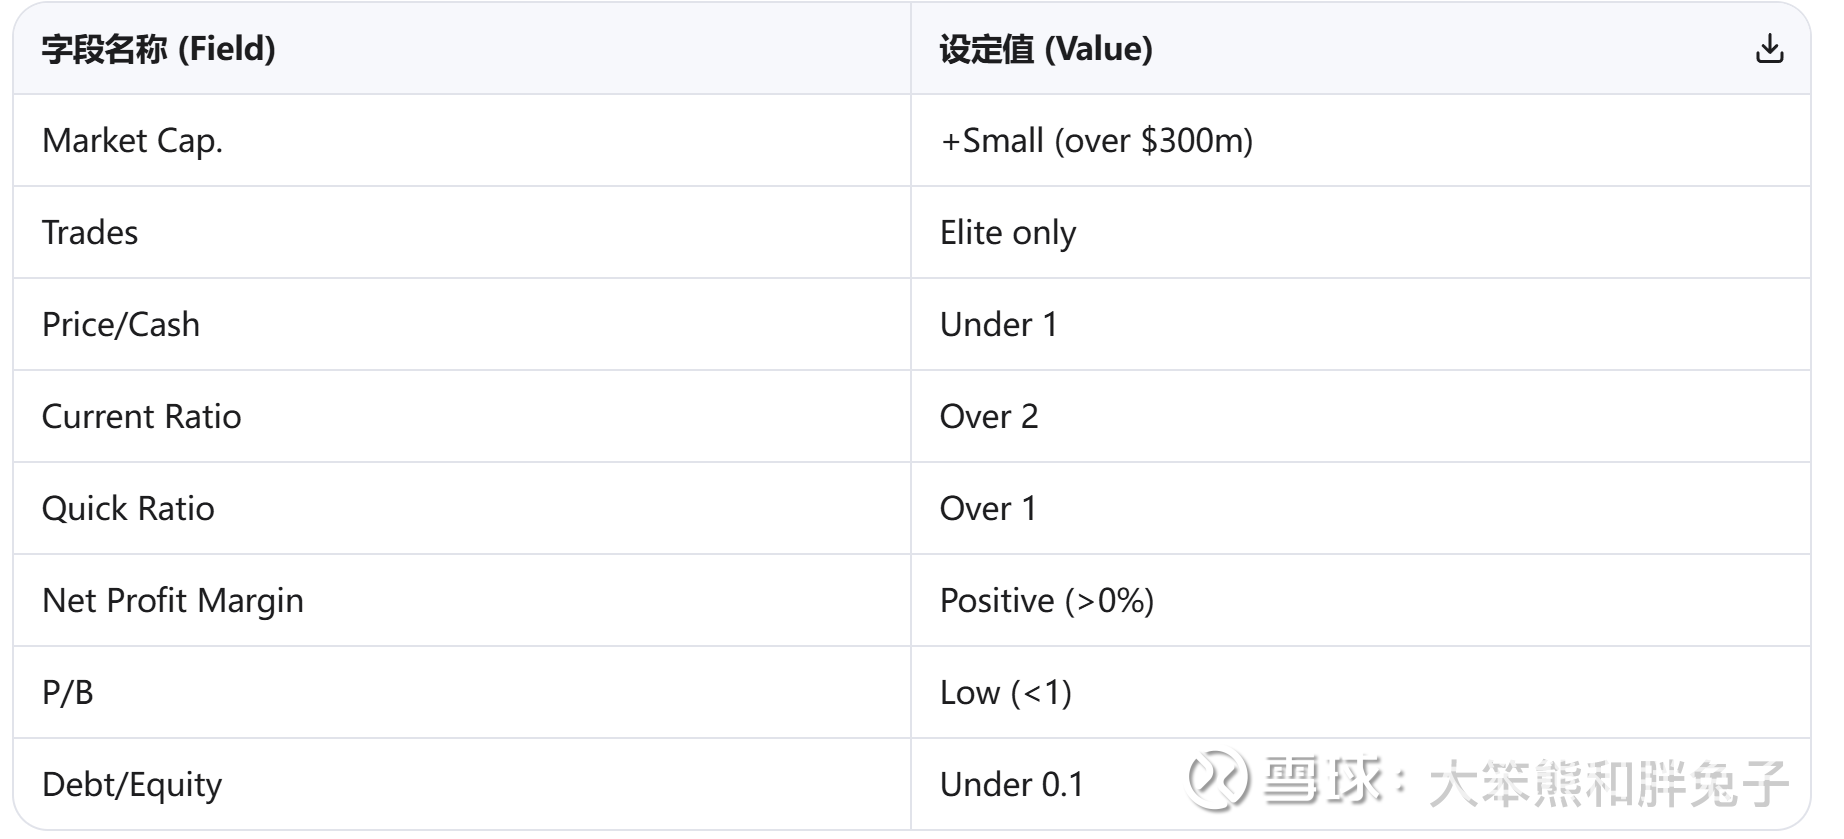This screenshot has width=1844, height=839.
Task: Select the Elite only value cell
Action: click(1007, 233)
